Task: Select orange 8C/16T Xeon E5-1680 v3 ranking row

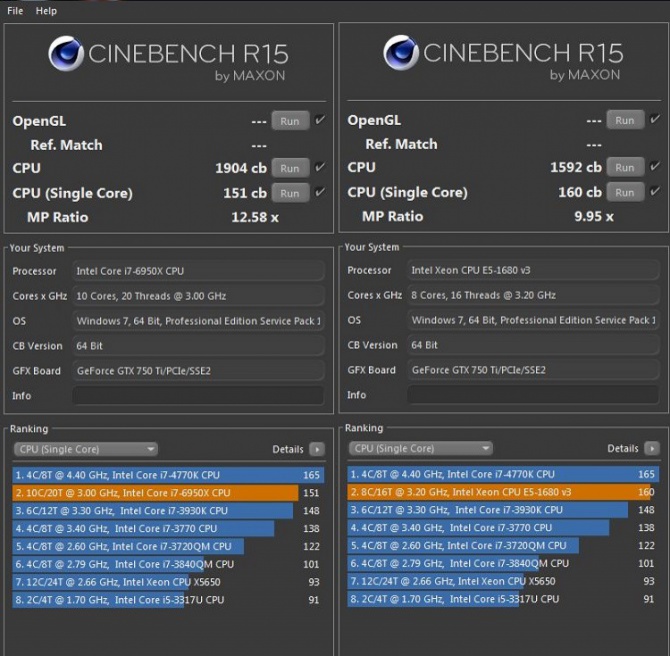Action: click(x=503, y=492)
